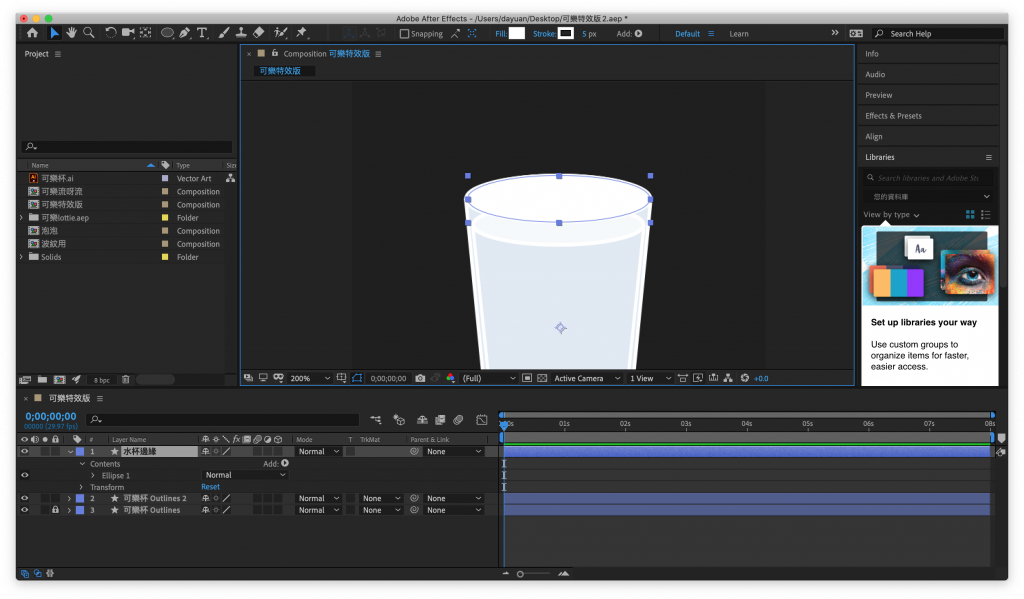Select the Eraser tool
The height and width of the screenshot is (599, 1024).
pos(259,33)
